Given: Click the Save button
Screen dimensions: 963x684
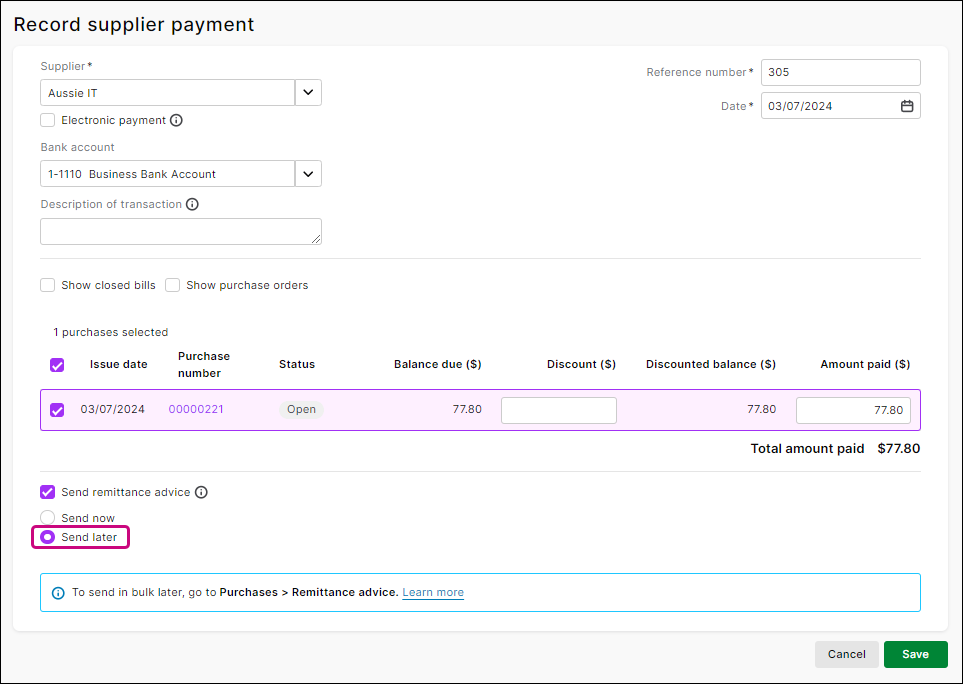Looking at the screenshot, I should tap(915, 654).
